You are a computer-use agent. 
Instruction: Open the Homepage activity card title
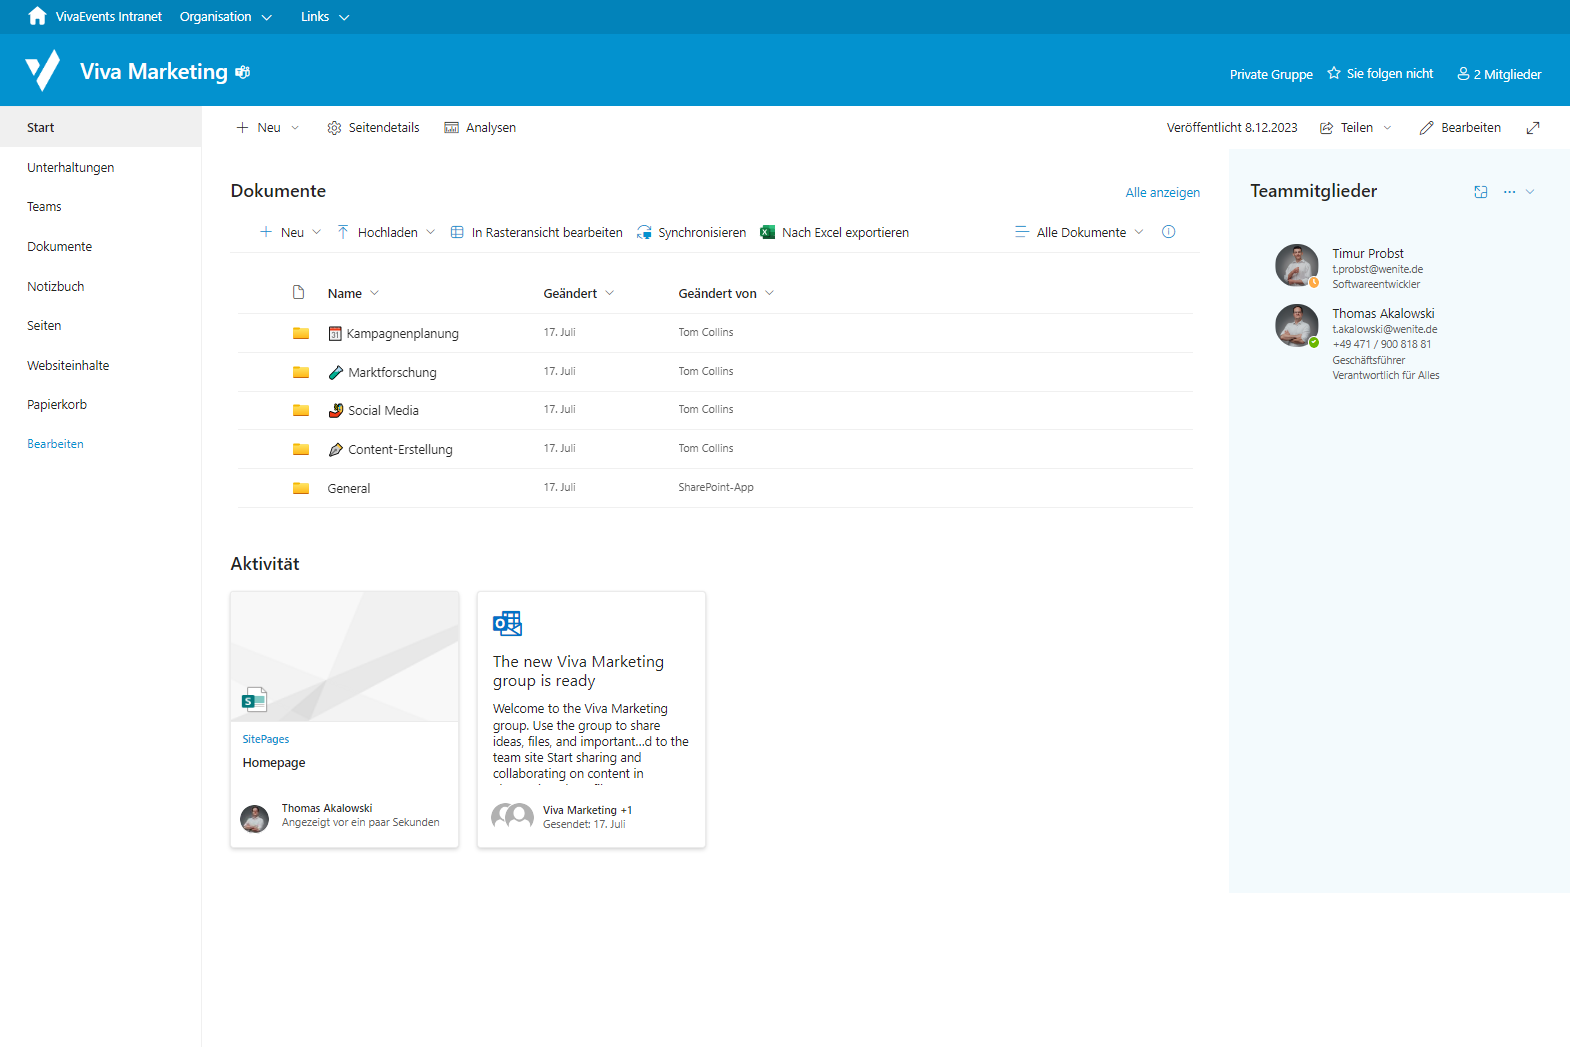pyautogui.click(x=274, y=763)
